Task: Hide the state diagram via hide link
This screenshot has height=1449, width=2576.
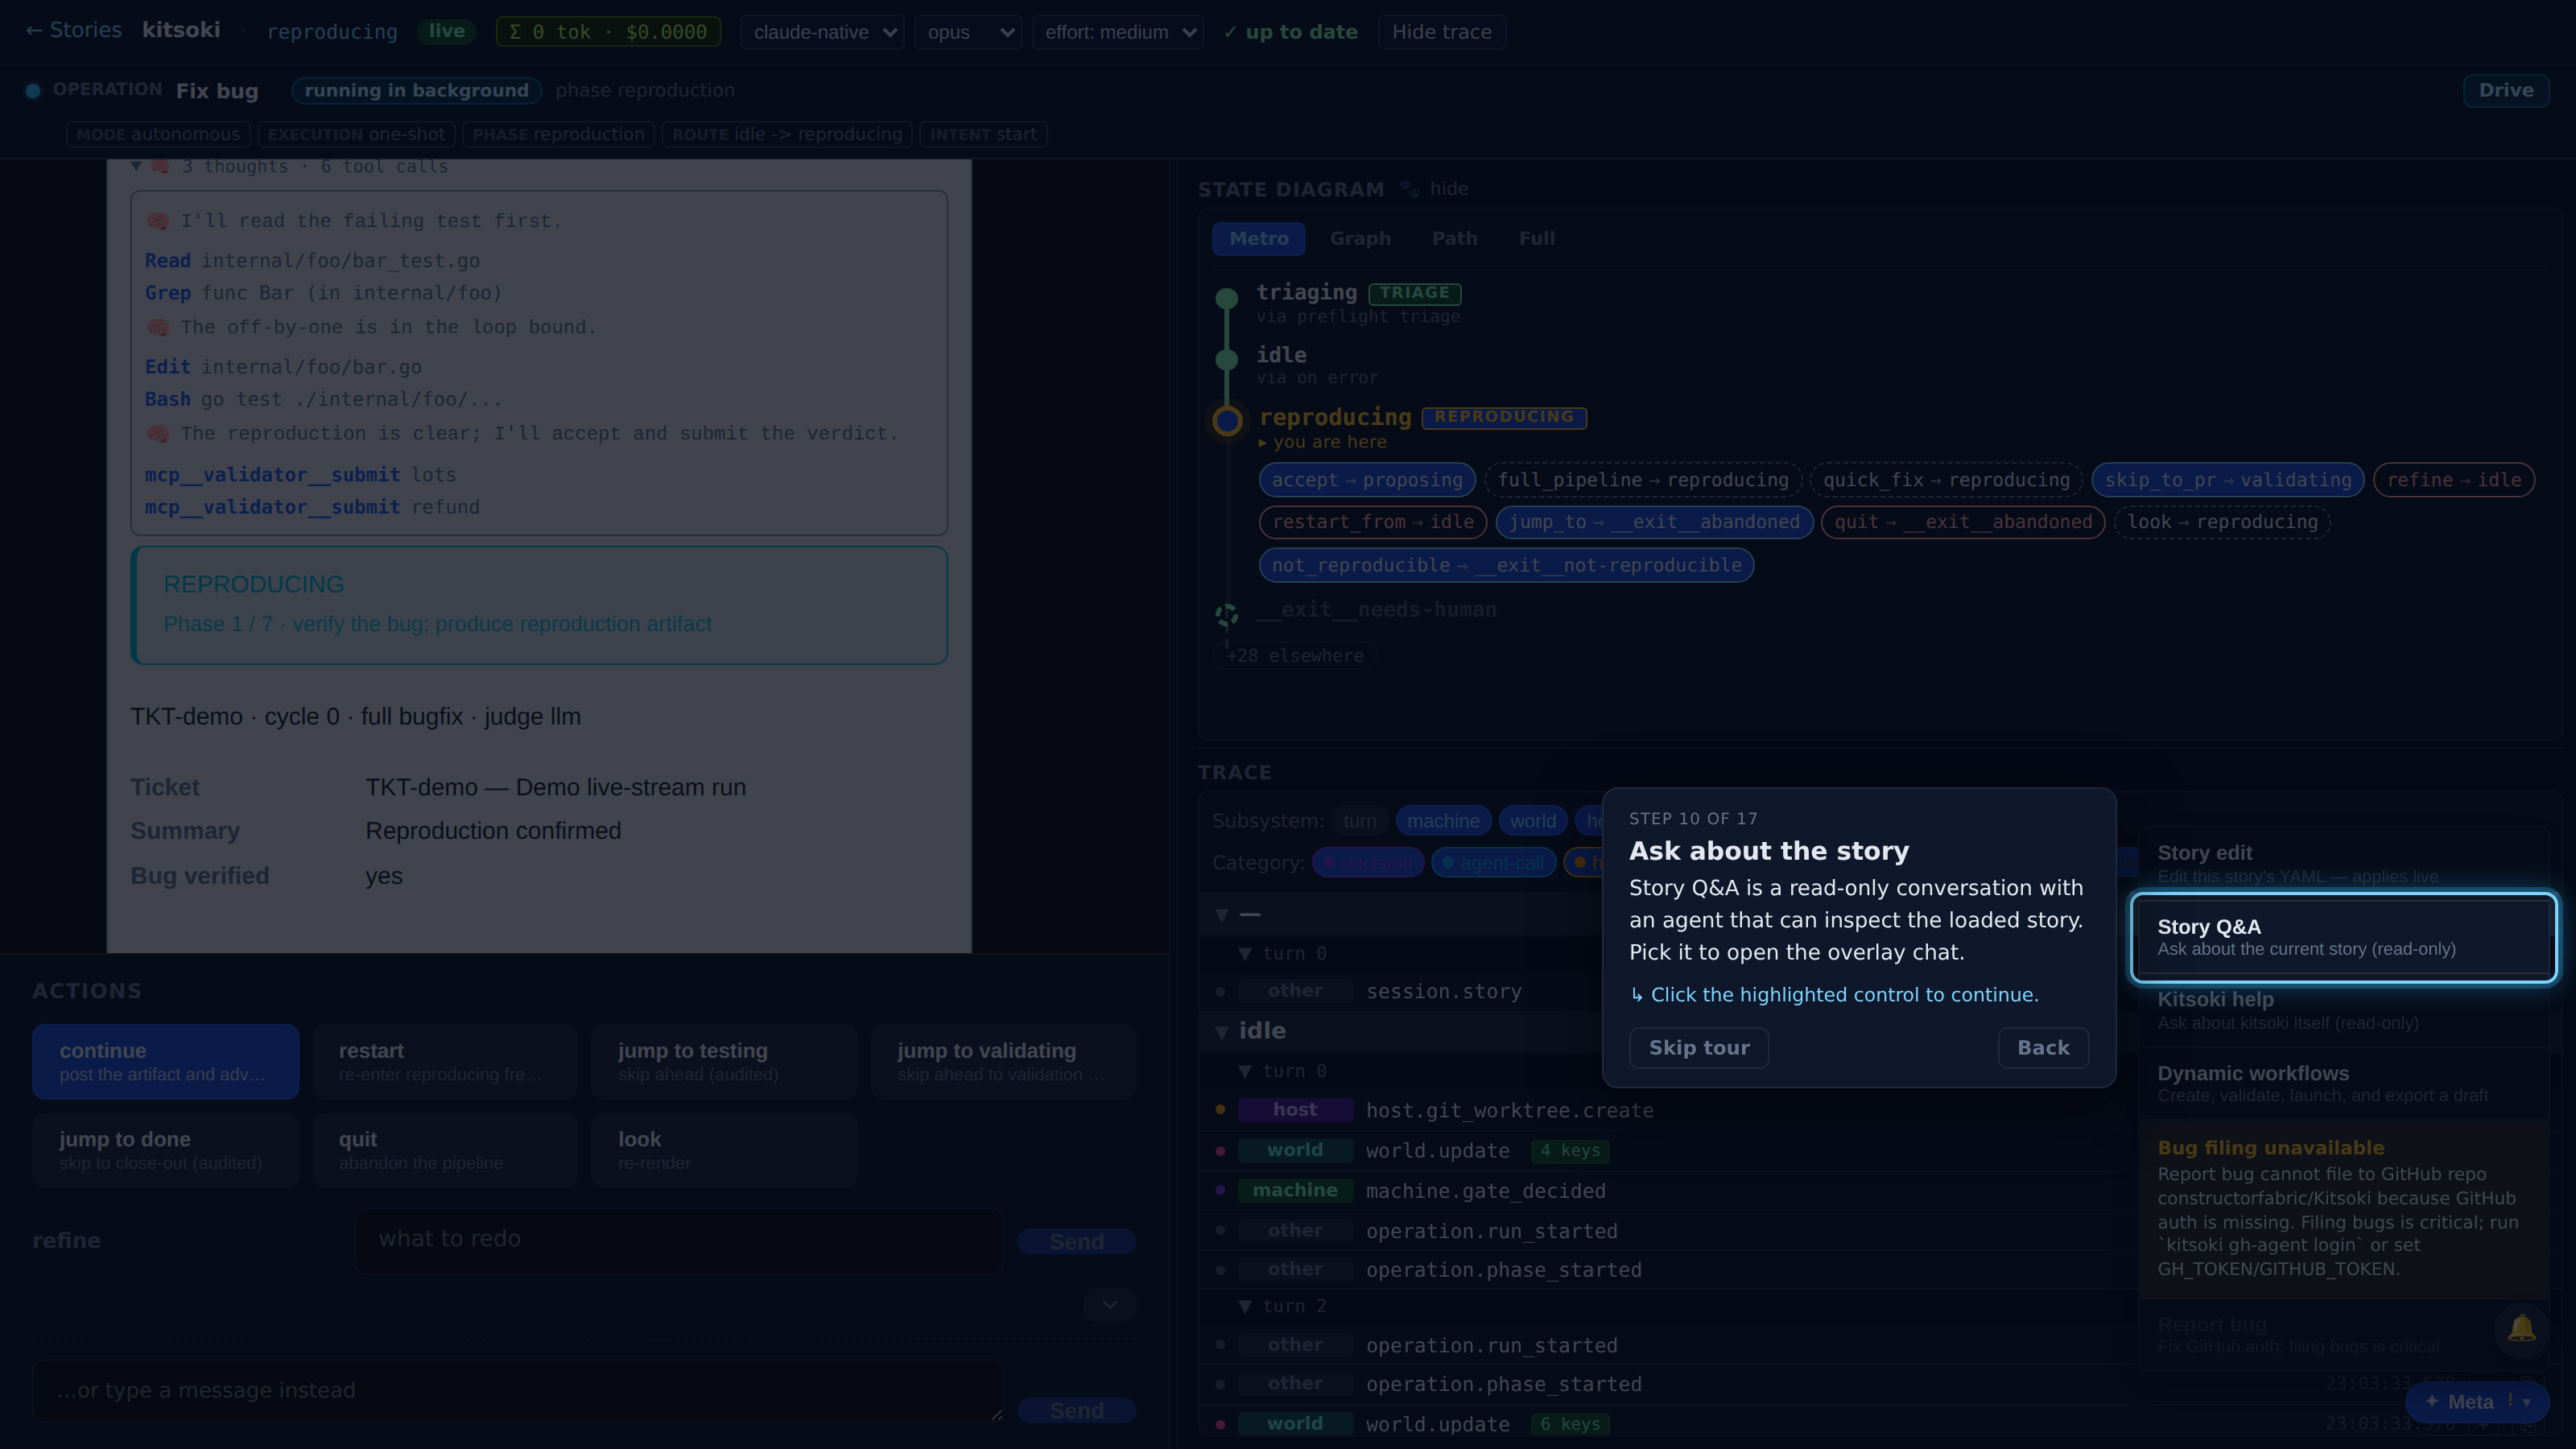Action: pyautogui.click(x=1448, y=188)
